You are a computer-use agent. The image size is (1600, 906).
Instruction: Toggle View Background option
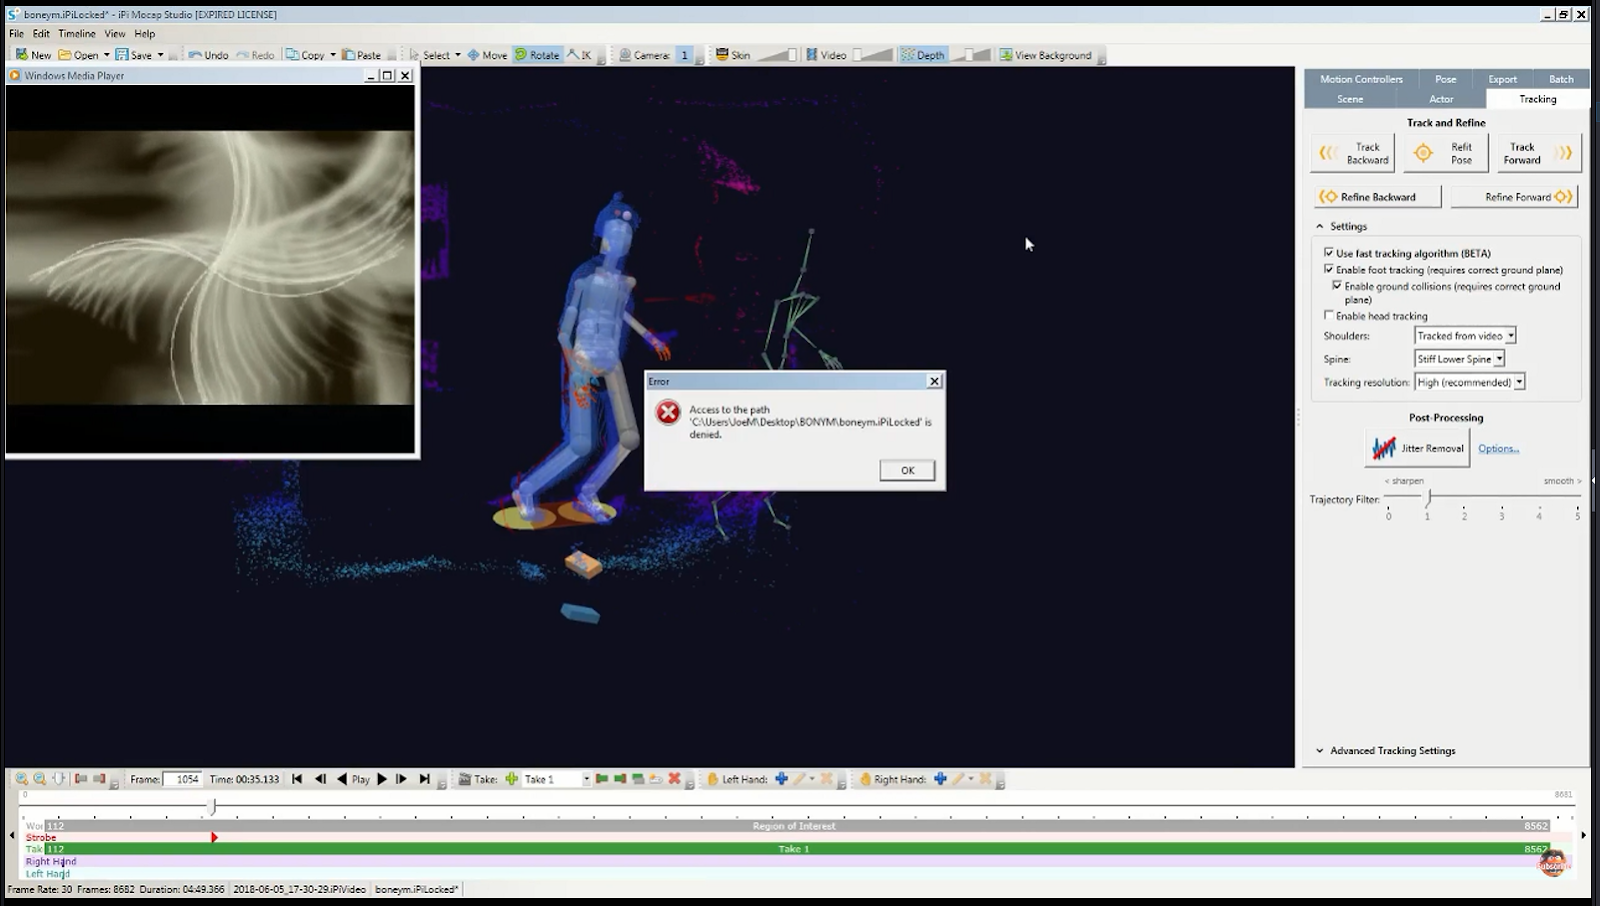point(1045,55)
